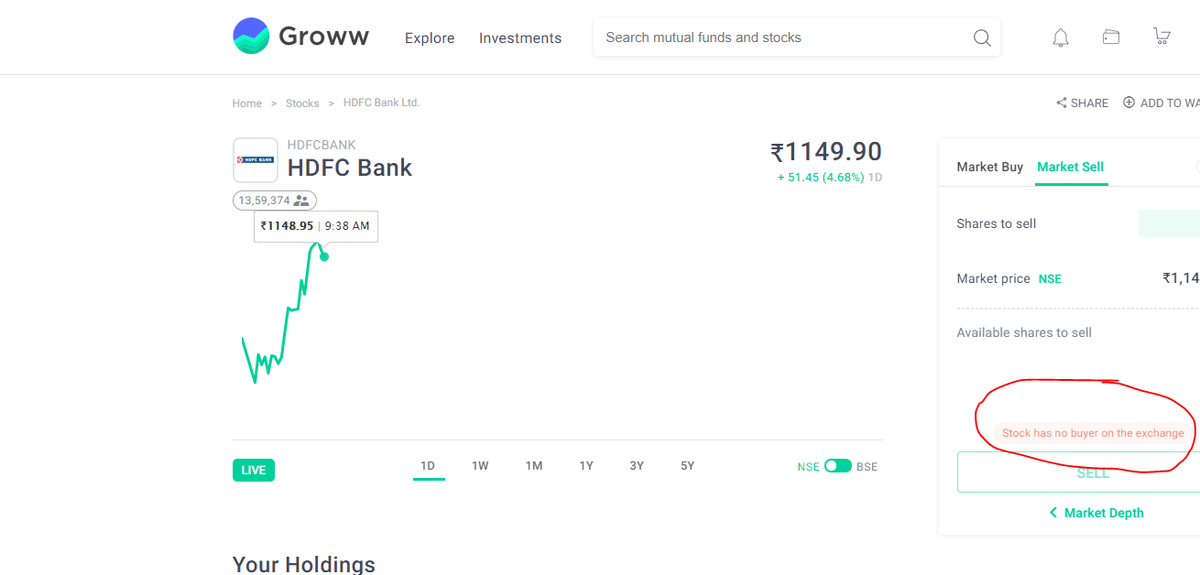Select the 5Y chart range

[687, 466]
